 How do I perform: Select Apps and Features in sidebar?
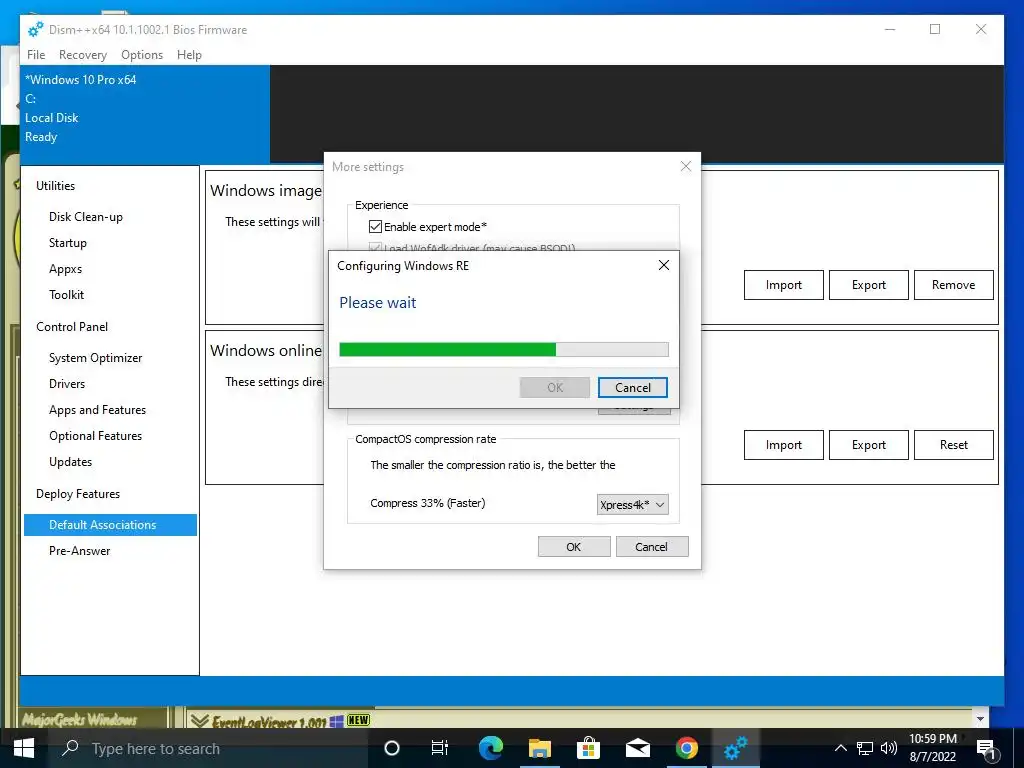click(97, 410)
